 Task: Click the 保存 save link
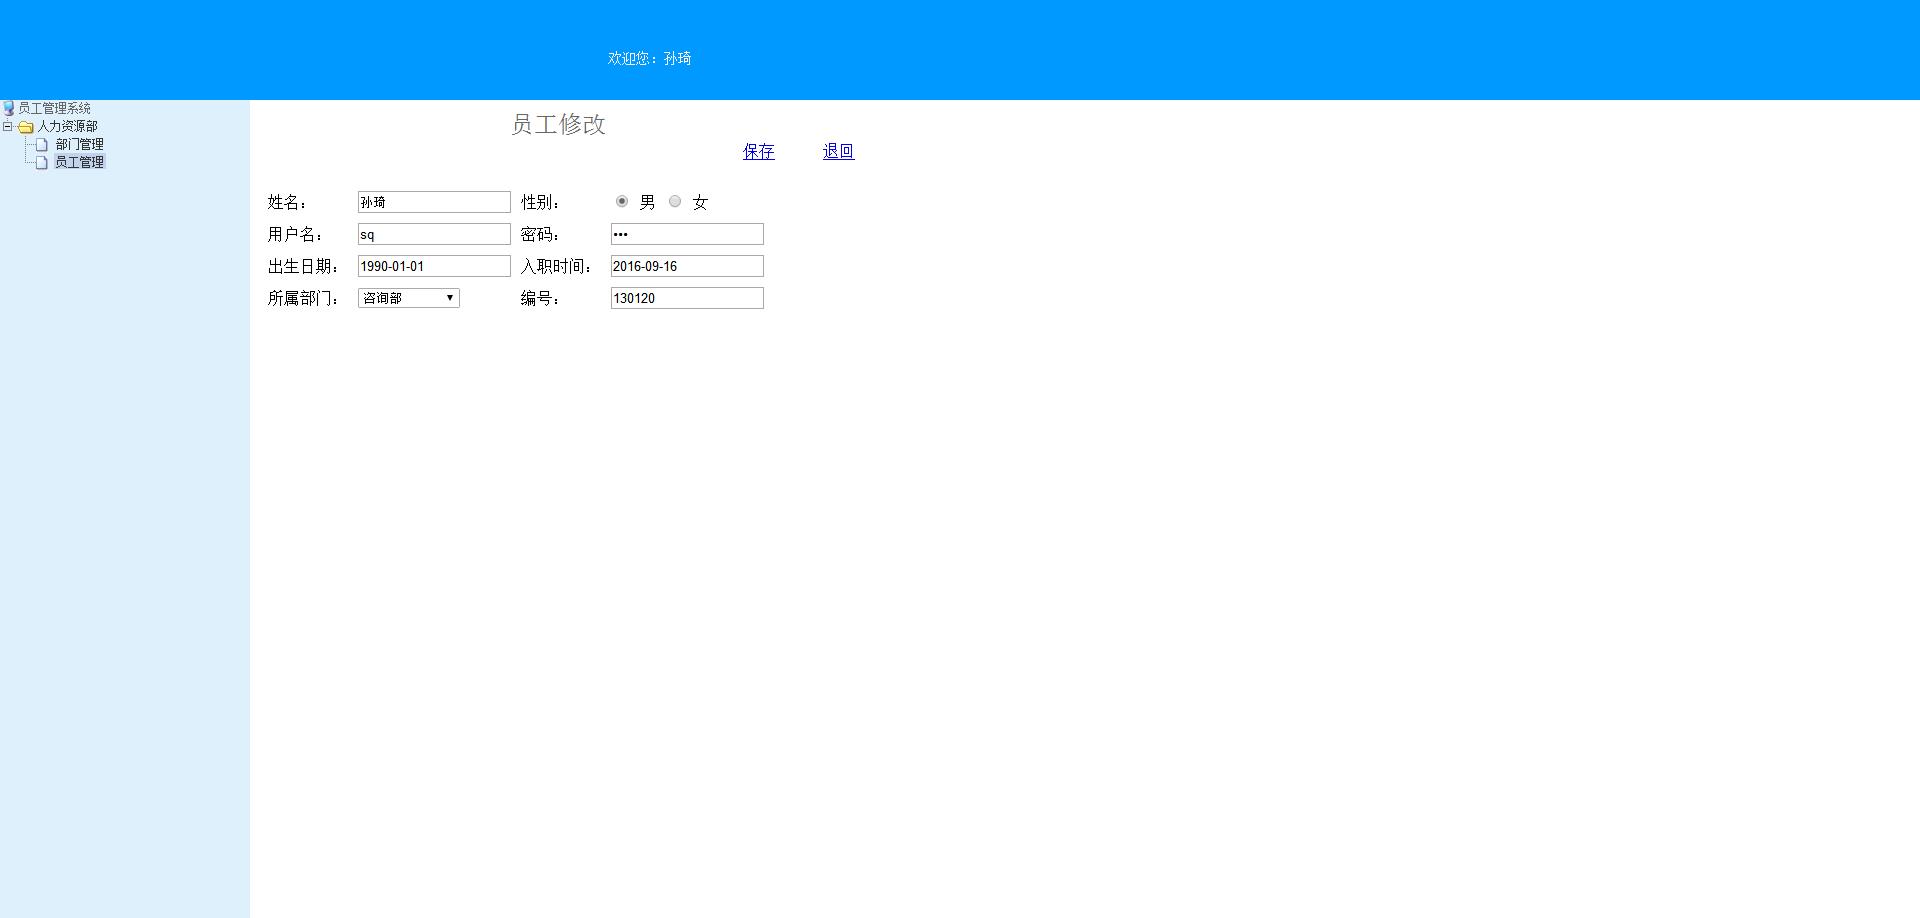click(758, 151)
